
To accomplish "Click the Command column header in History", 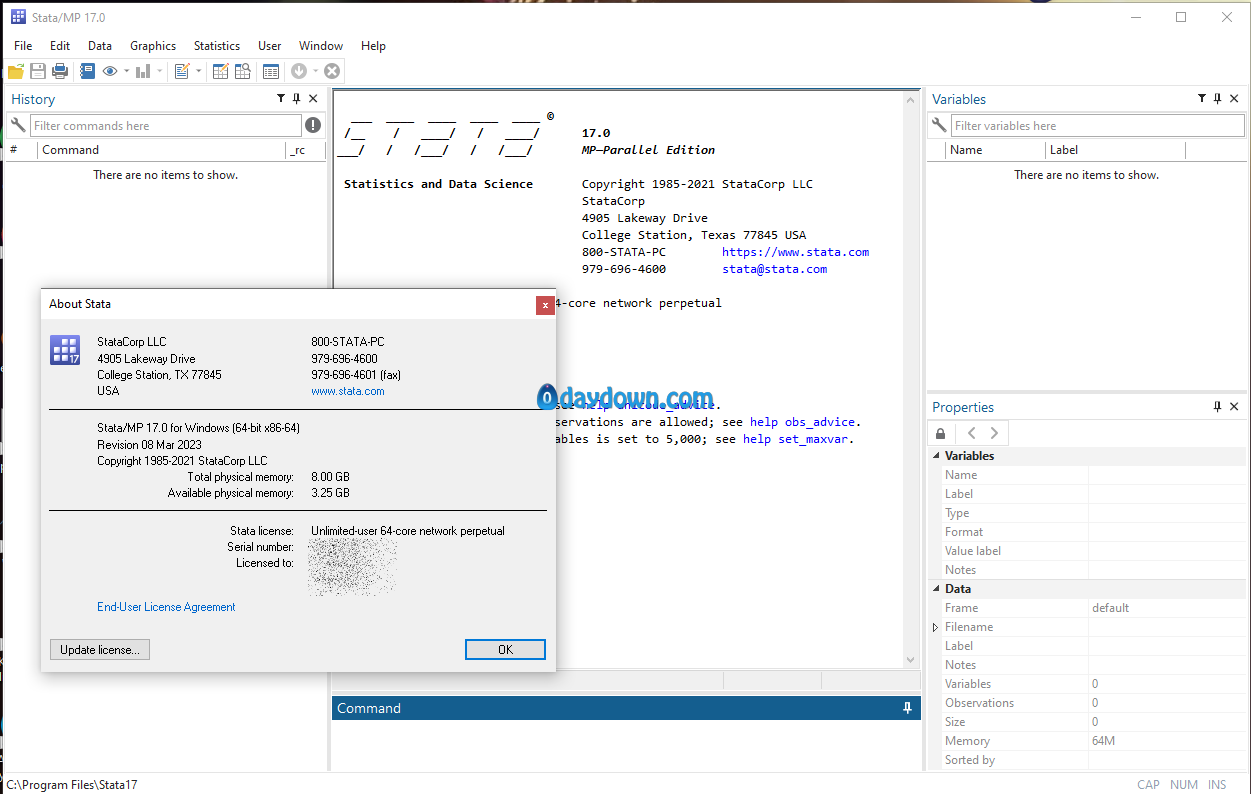I will click(x=162, y=150).
